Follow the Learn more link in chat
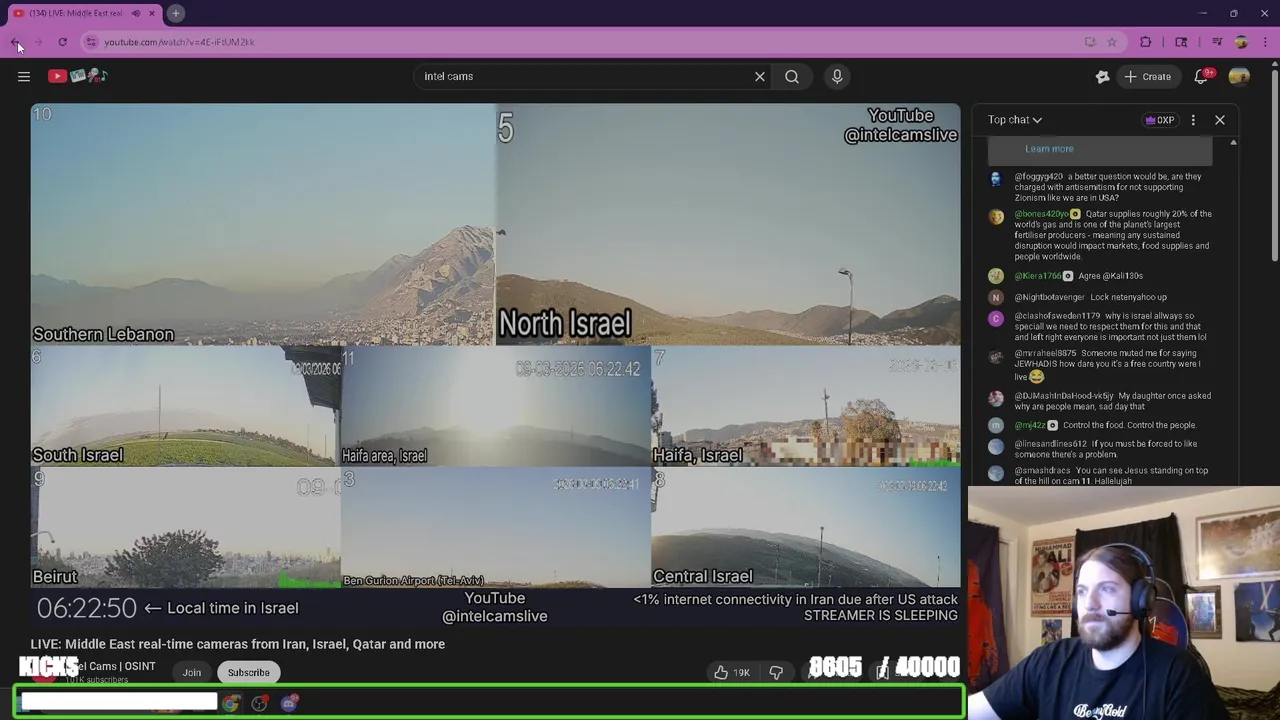 (x=1049, y=149)
